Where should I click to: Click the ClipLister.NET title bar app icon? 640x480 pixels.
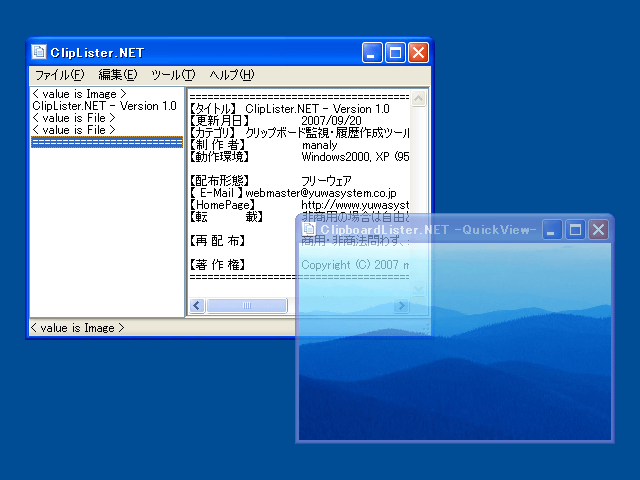click(39, 52)
